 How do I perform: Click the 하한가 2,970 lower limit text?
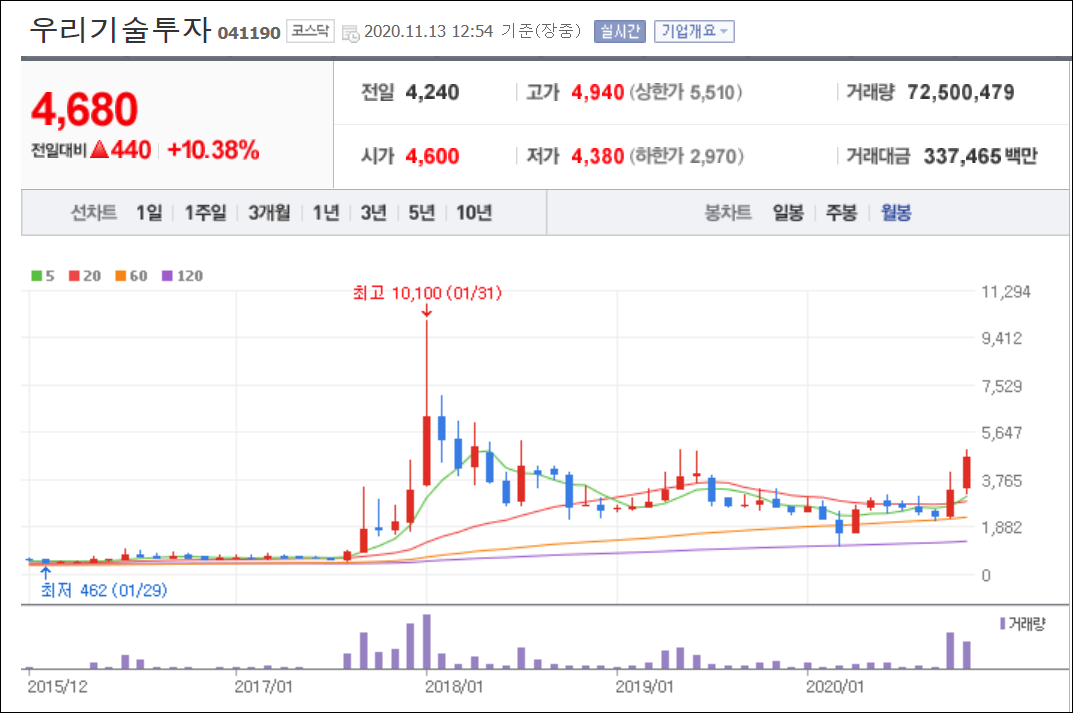[686, 156]
